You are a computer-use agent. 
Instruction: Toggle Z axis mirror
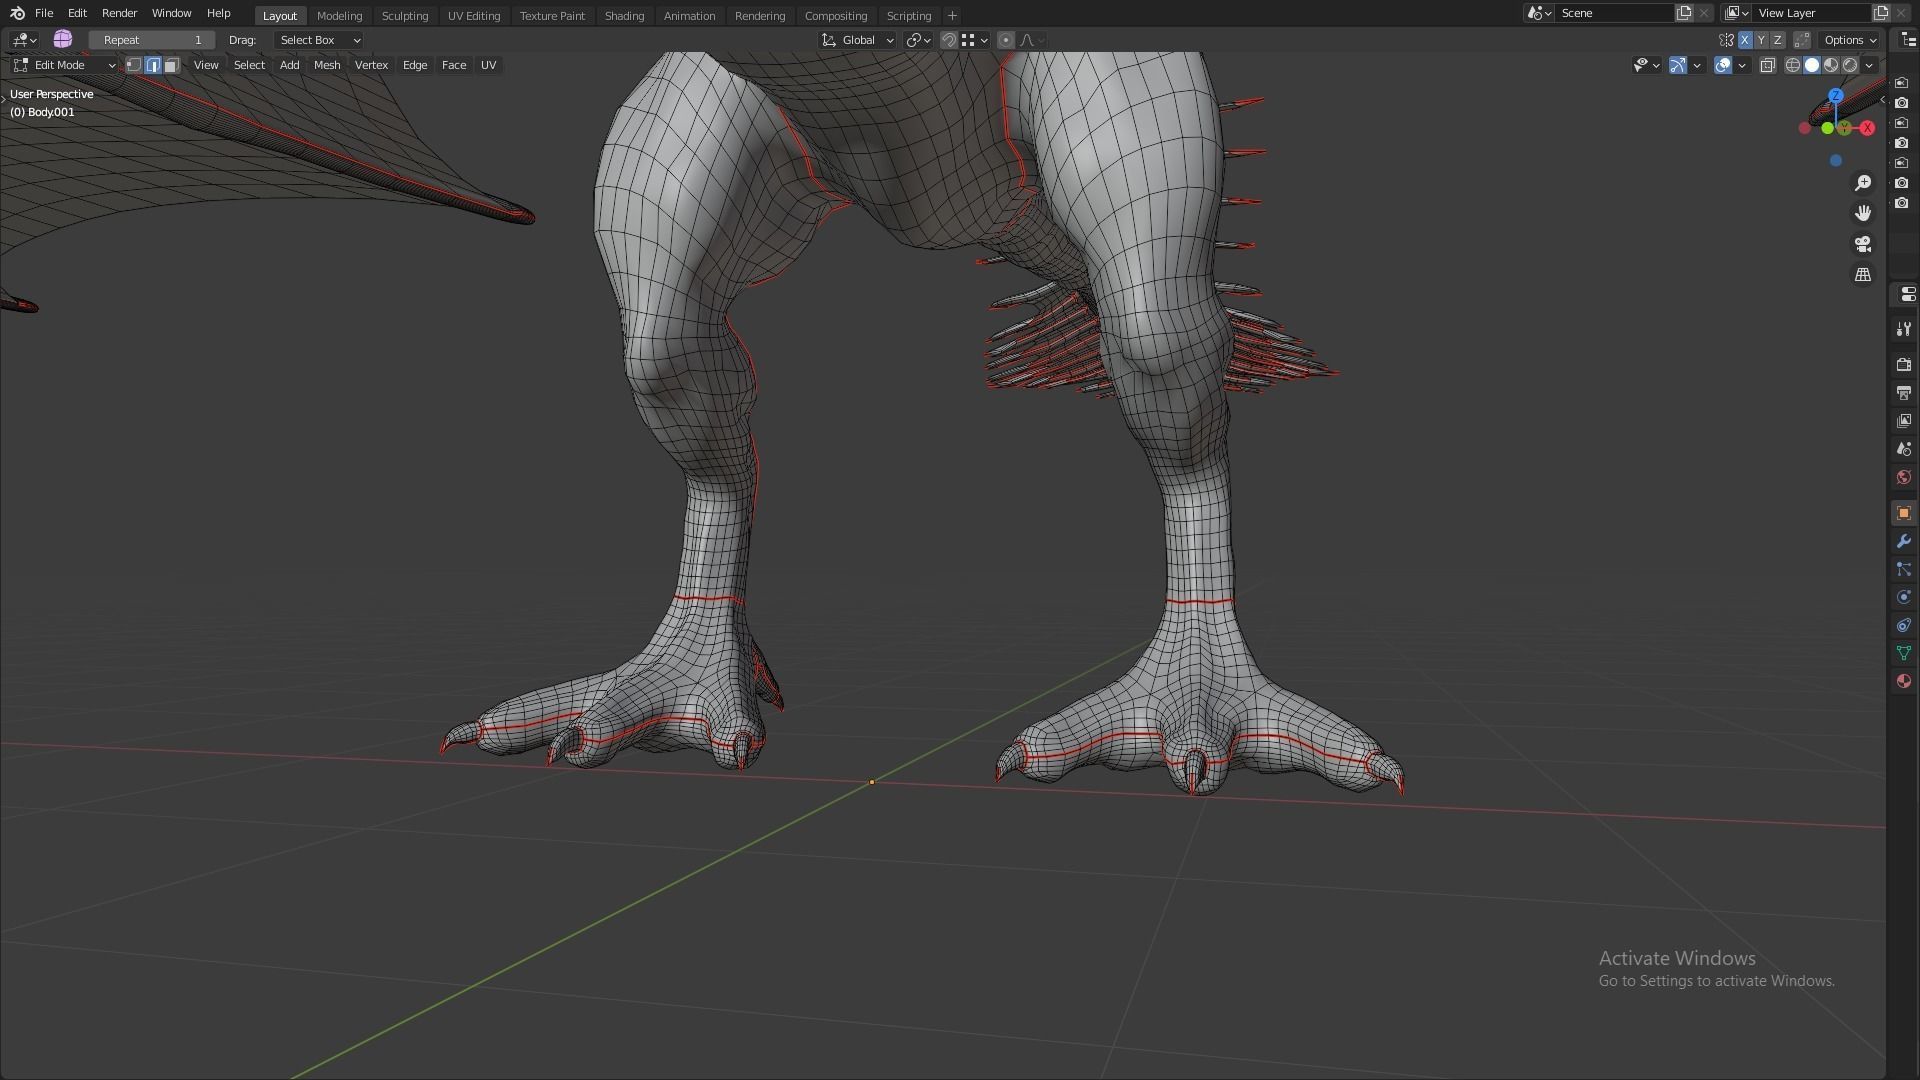1777,40
